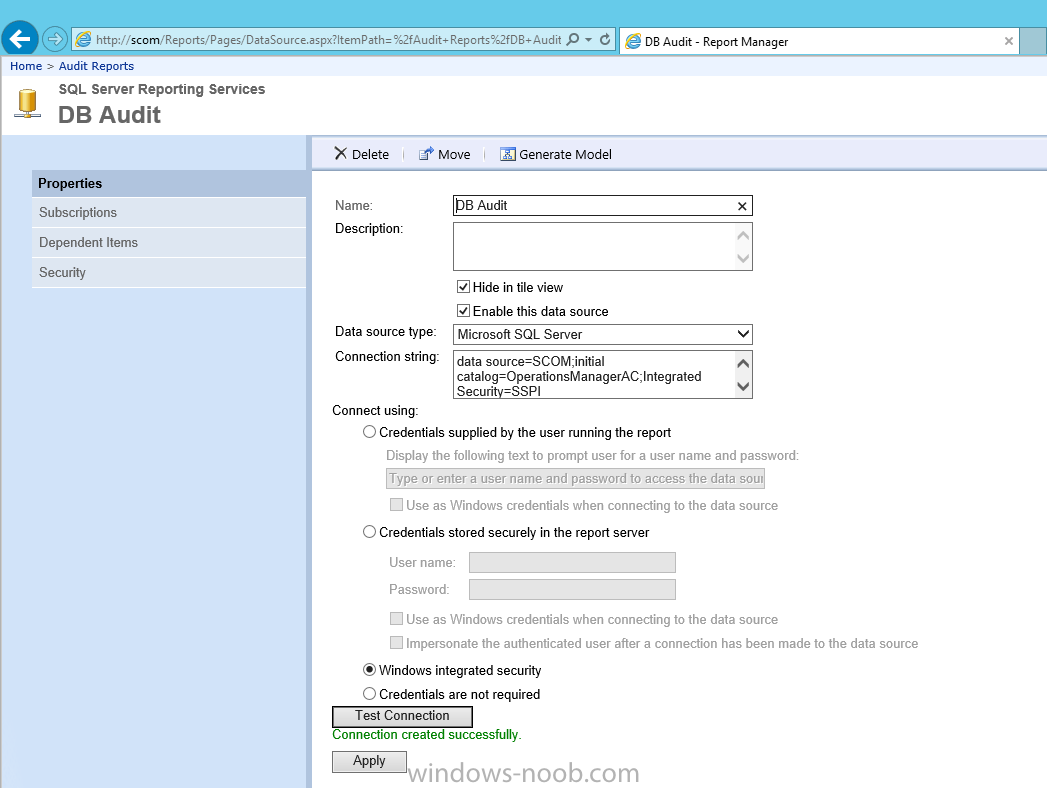The height and width of the screenshot is (788, 1047).
Task: Check Impersonate the authenticated user checkbox
Action: click(x=397, y=643)
